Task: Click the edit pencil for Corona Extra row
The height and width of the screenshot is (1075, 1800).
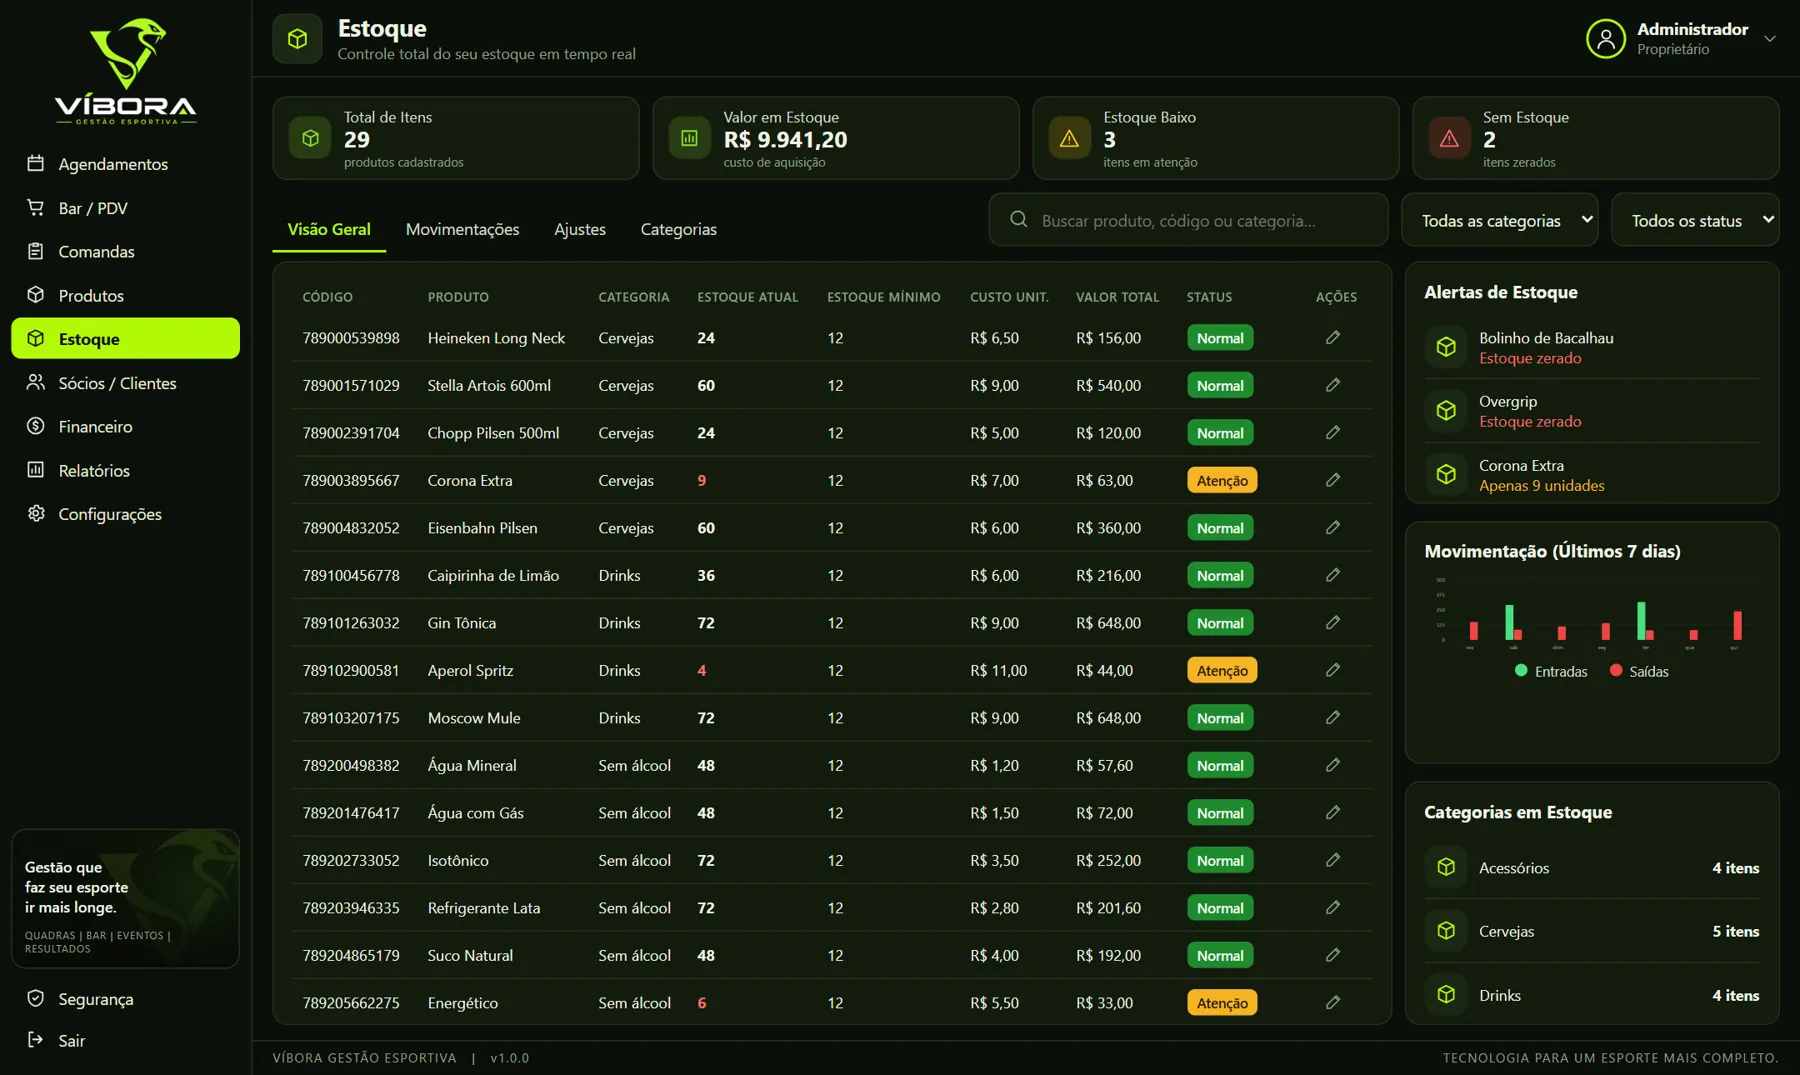Action: click(x=1332, y=480)
